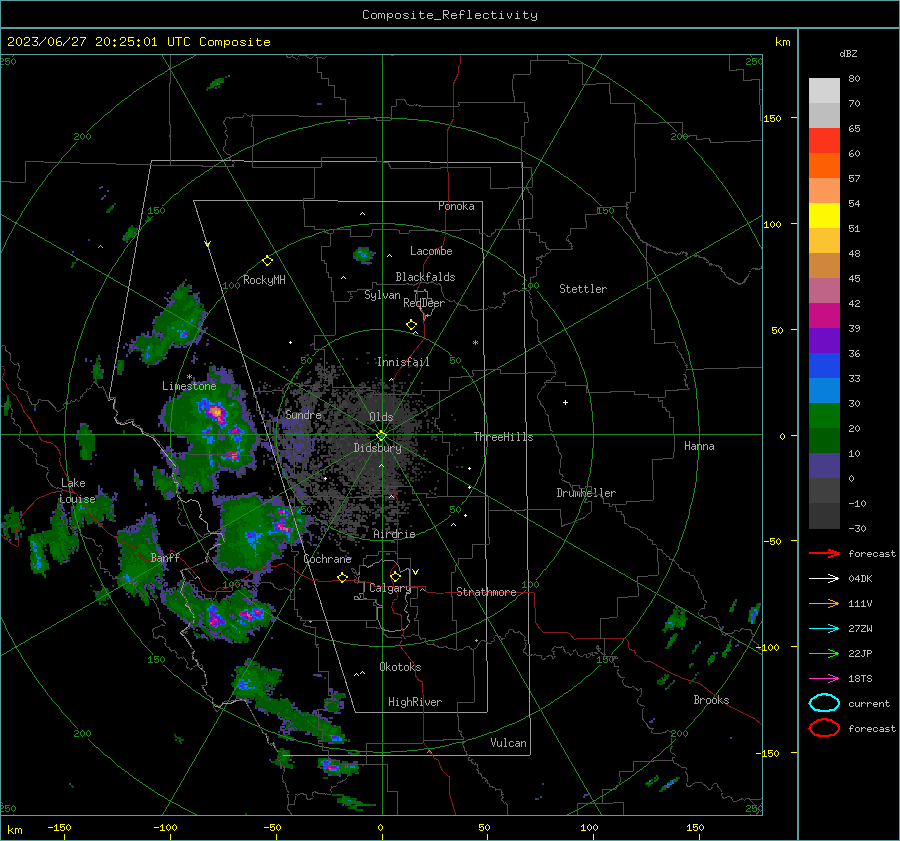Click the -150 tick on bottom axis
Screen dimensions: 900x841
[x=59, y=827]
